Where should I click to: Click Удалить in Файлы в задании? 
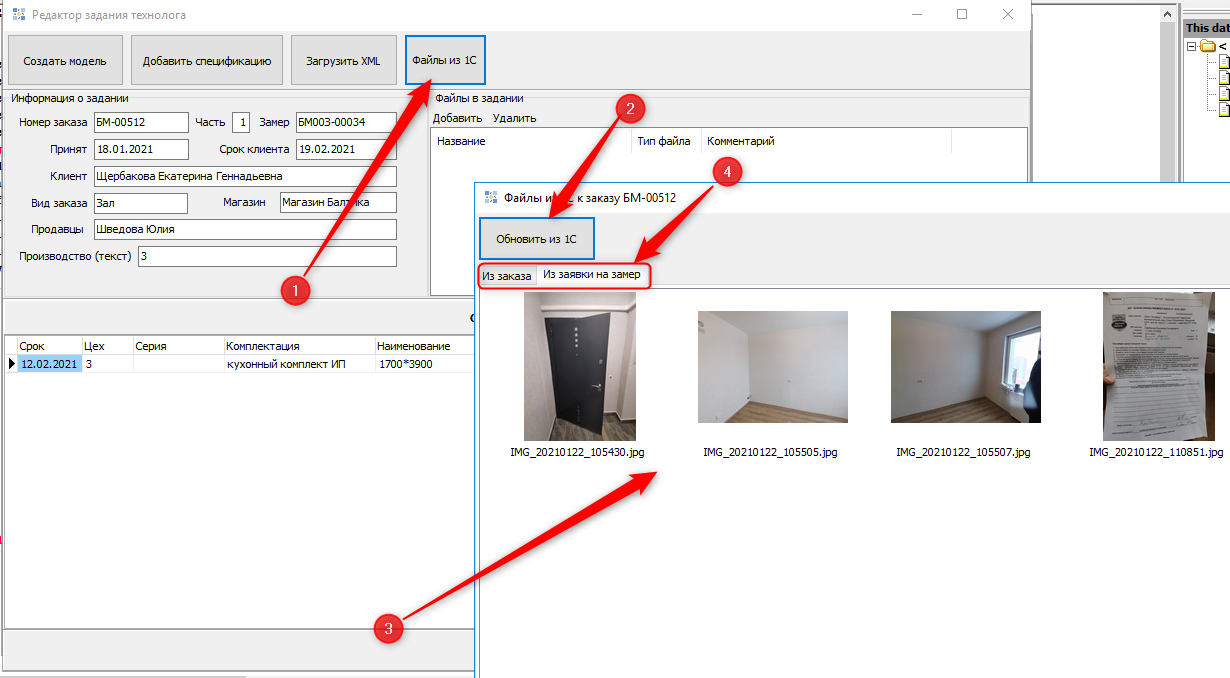pos(514,118)
